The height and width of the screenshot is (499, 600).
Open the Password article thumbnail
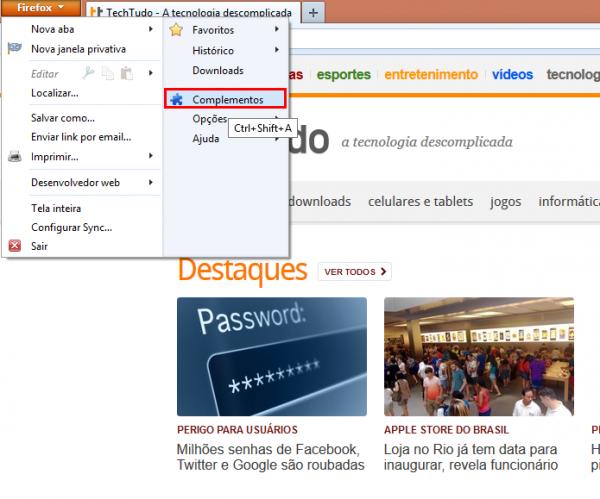(272, 357)
